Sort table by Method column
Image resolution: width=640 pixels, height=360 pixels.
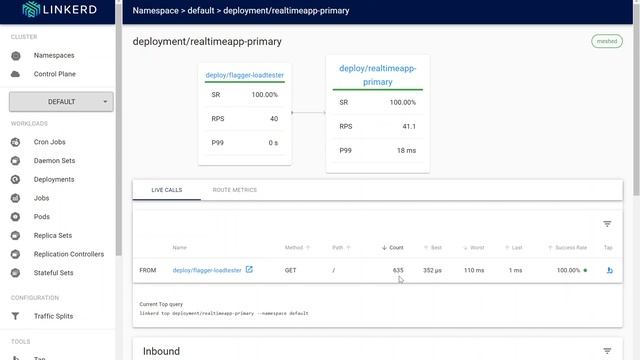[x=297, y=248]
